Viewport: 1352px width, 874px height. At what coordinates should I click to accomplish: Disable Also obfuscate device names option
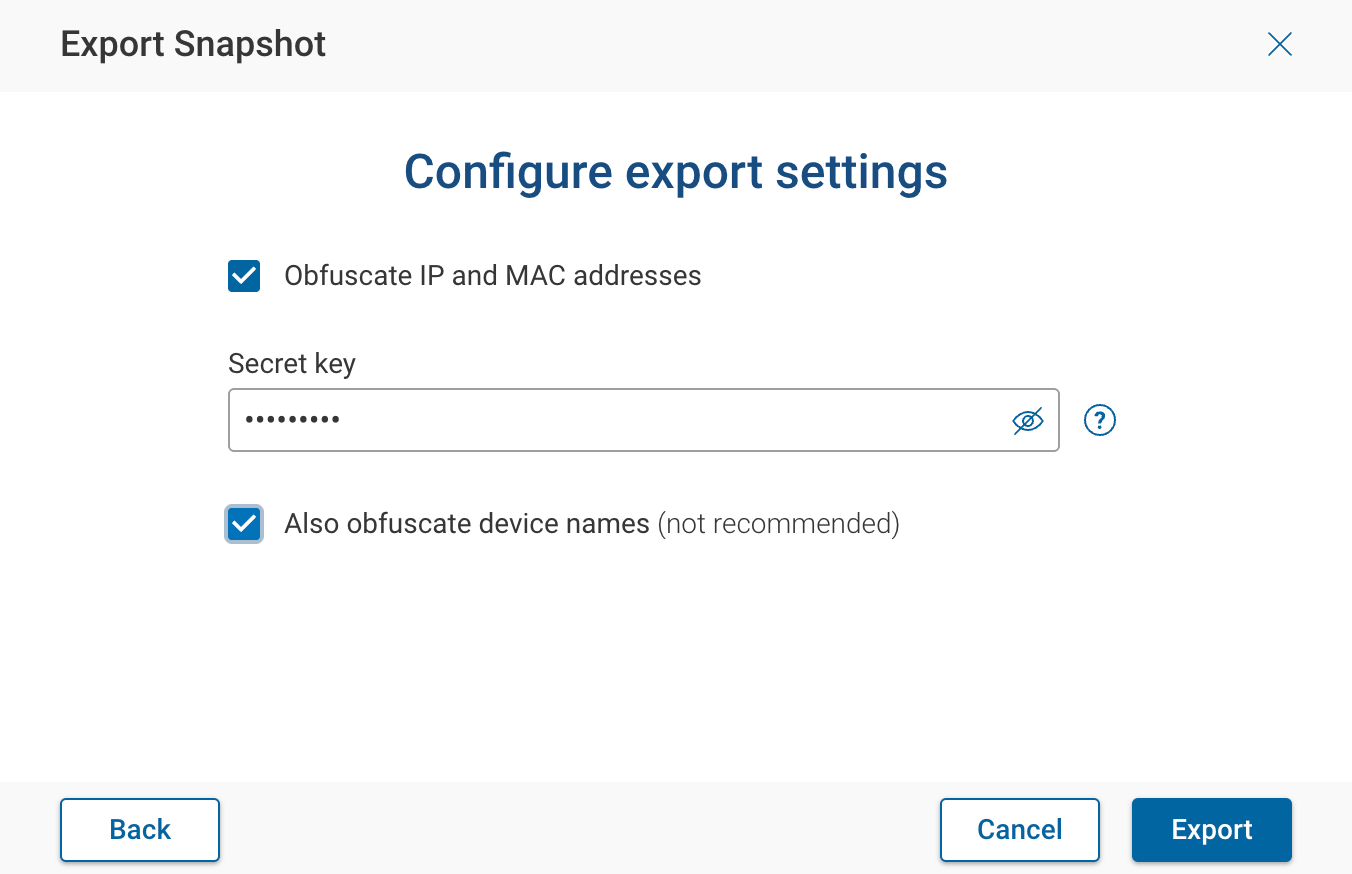[x=243, y=523]
